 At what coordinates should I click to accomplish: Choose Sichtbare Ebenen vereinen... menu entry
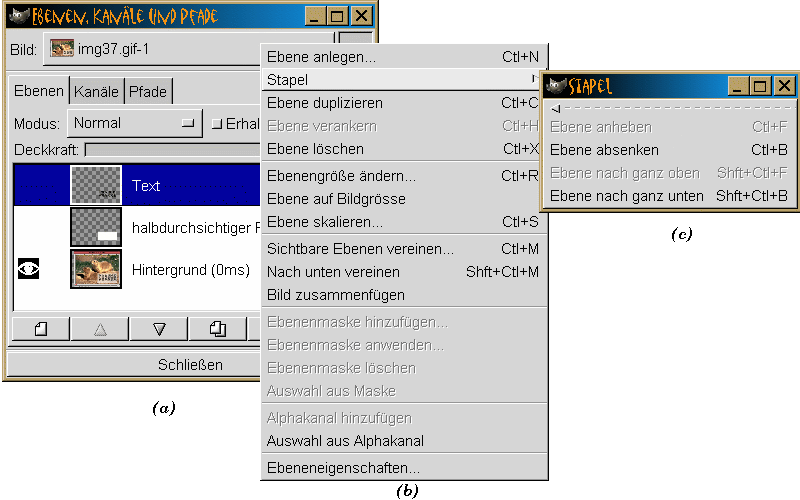click(404, 248)
